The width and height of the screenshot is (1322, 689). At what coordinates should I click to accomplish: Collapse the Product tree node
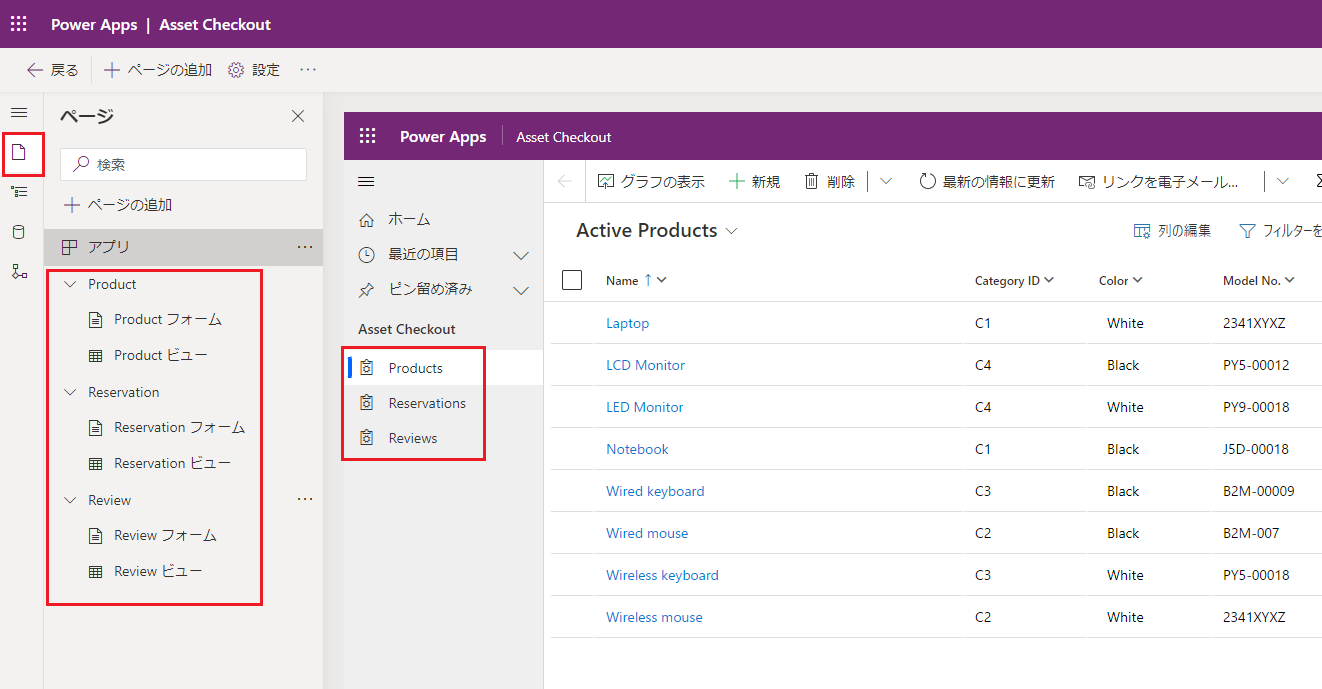tap(70, 284)
